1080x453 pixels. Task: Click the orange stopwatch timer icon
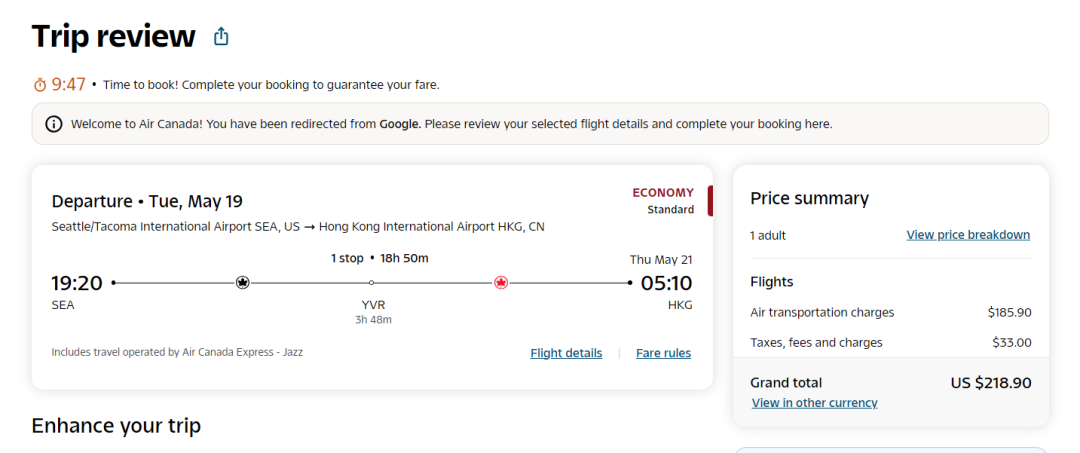40,85
